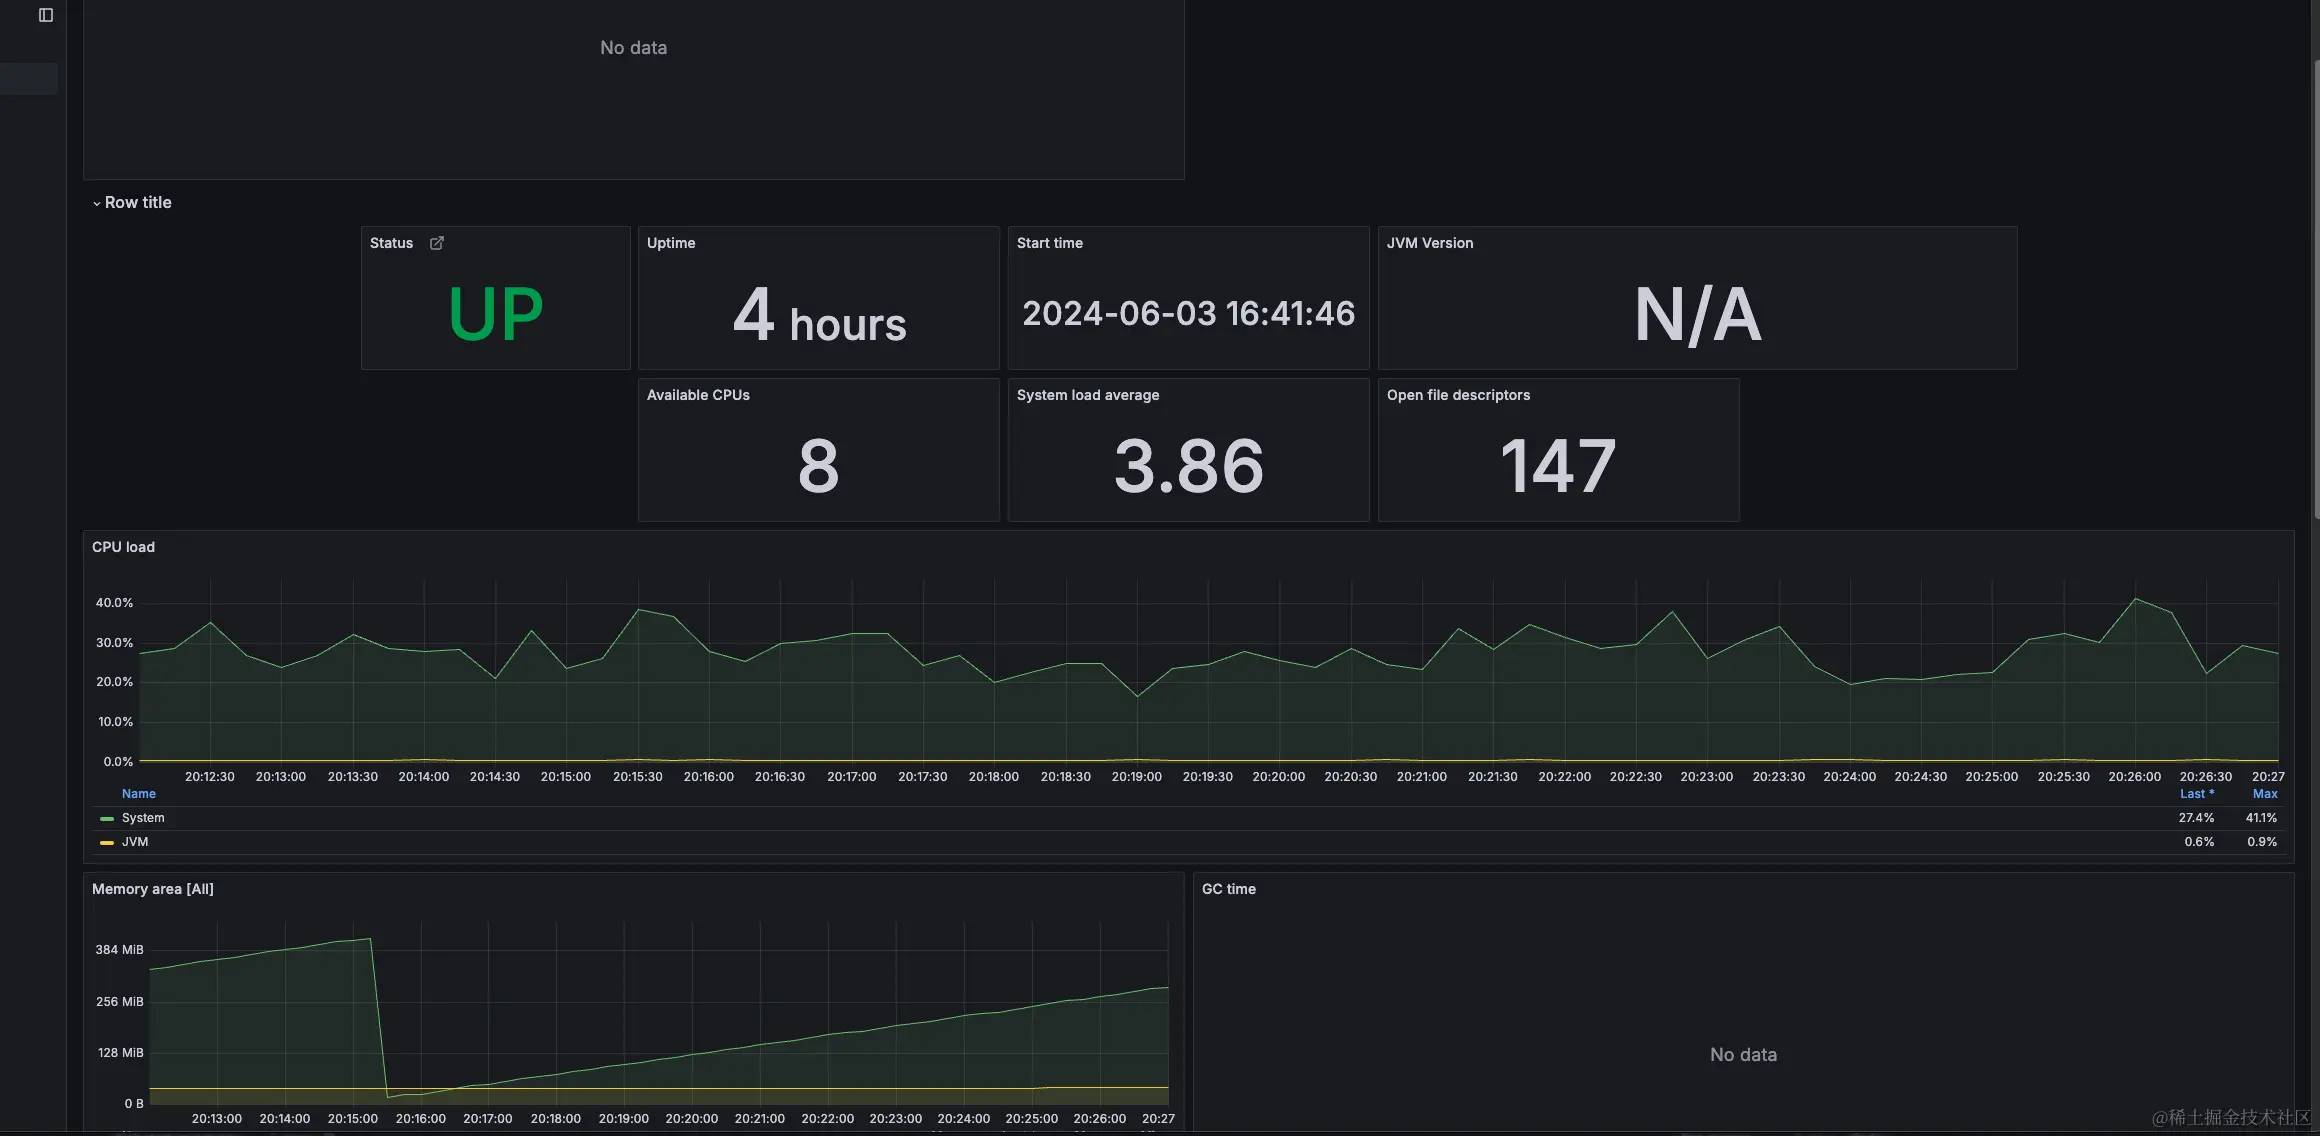This screenshot has width=2320, height=1136.
Task: Select the highlighted item in left sidebar
Action: coord(28,79)
